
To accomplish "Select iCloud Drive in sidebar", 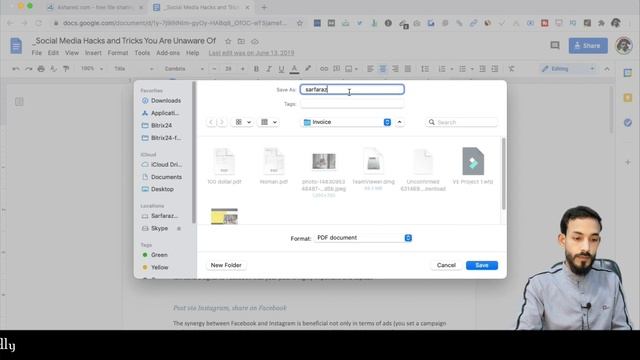I will (x=162, y=164).
